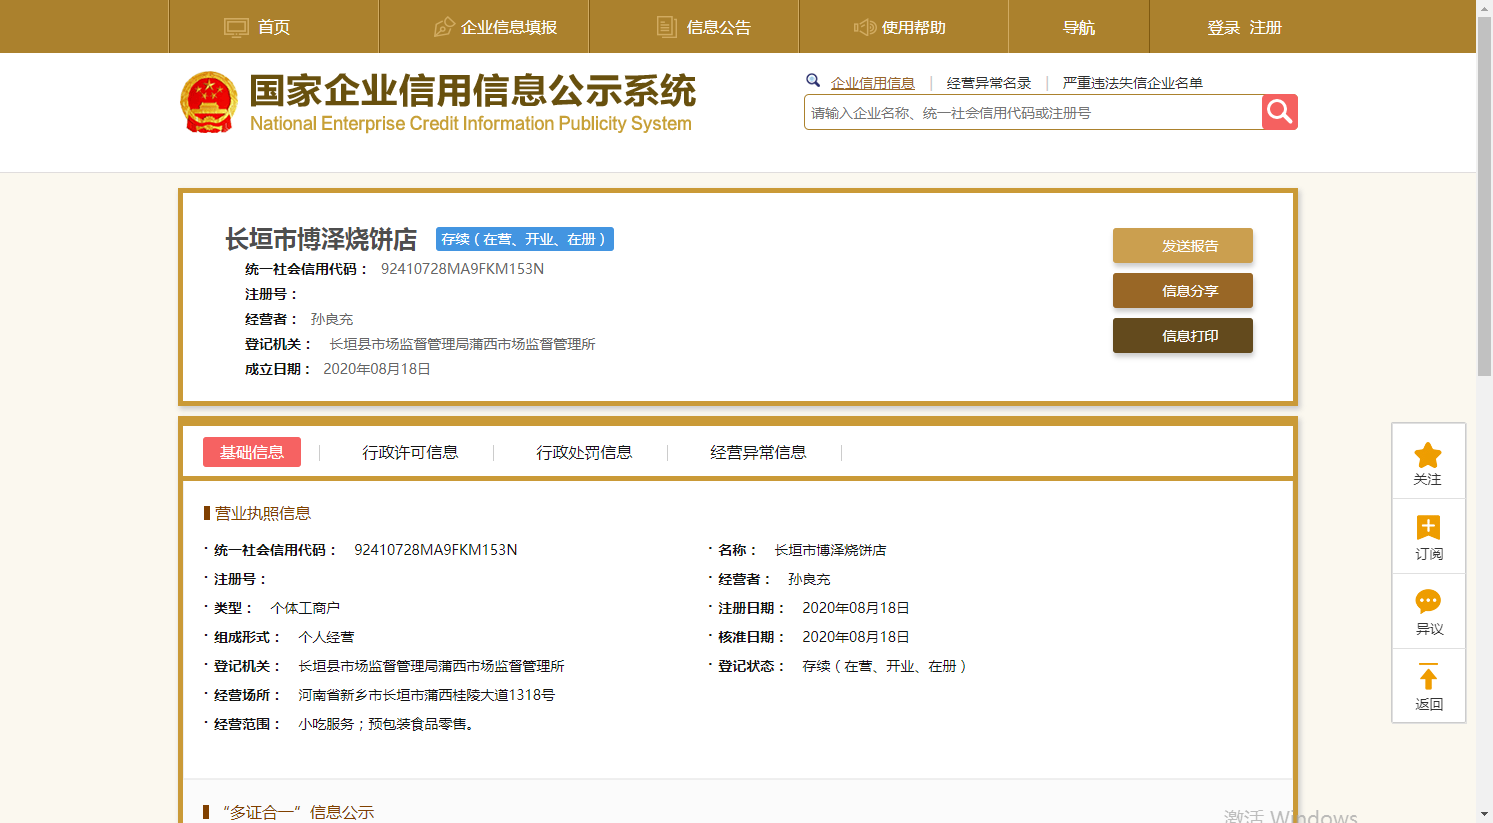Switch to the 行政处罚信息 tab
The height and width of the screenshot is (823, 1493).
point(584,452)
